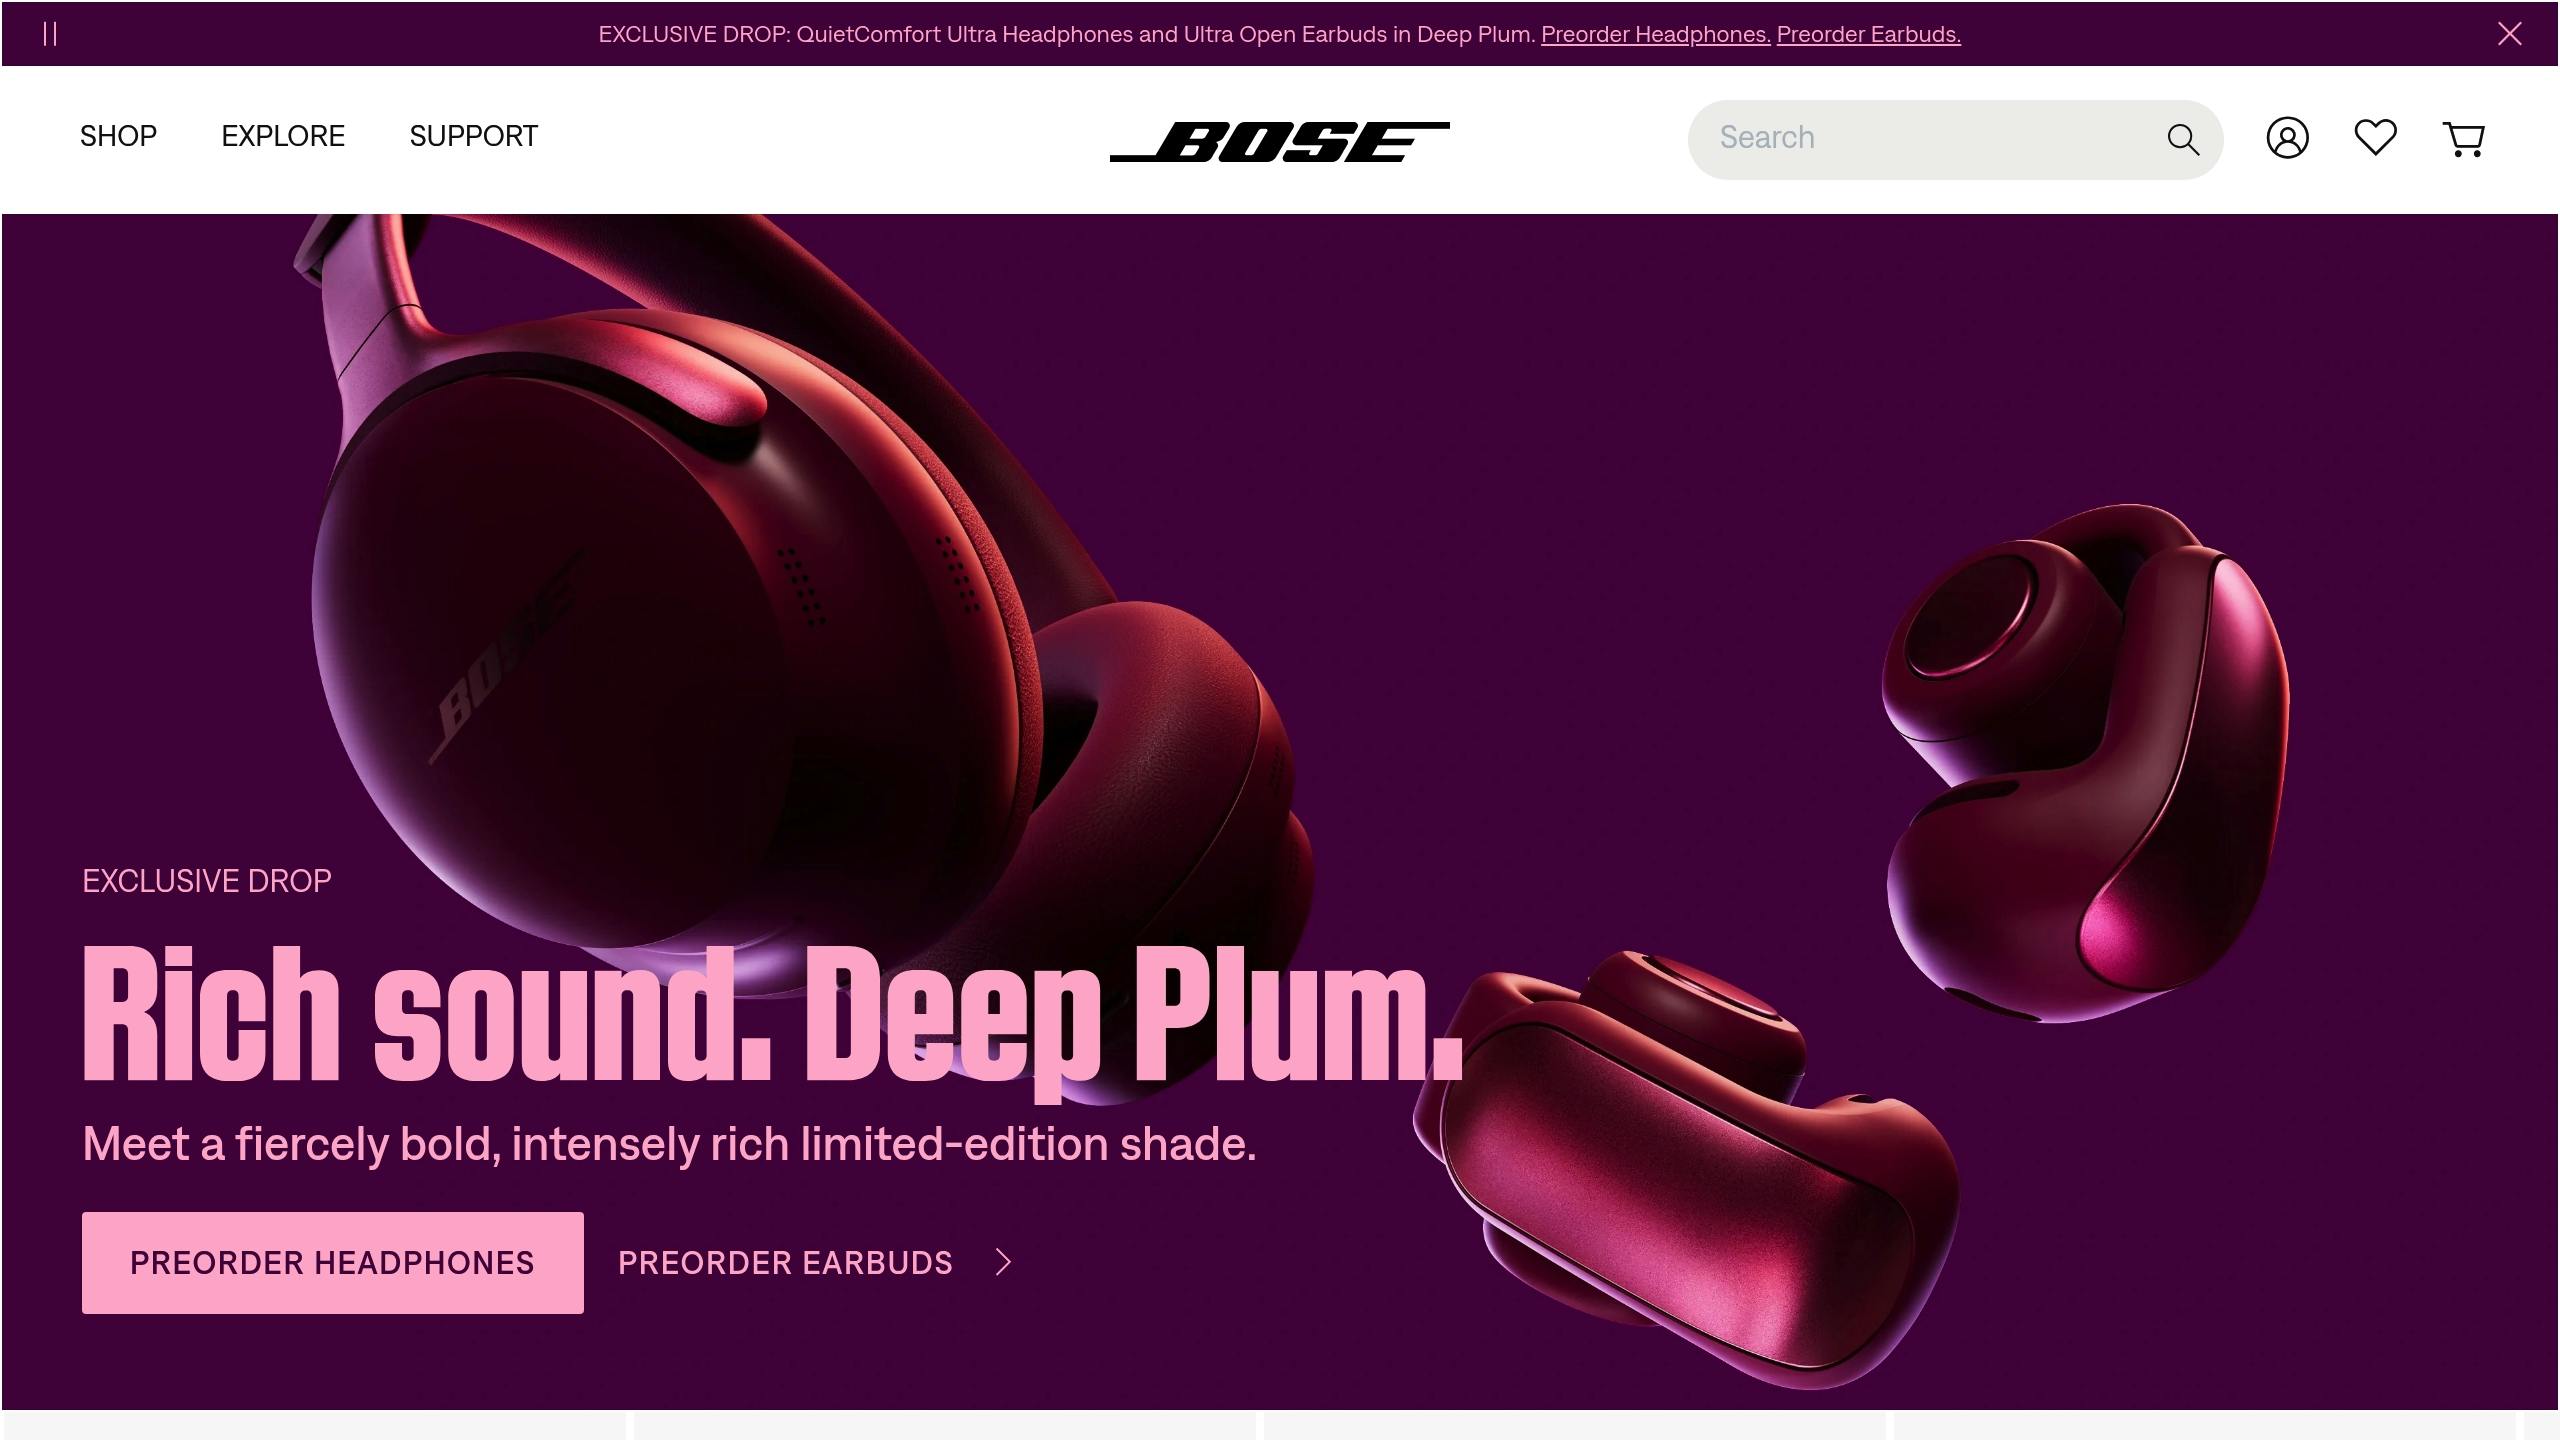Screen dimensions: 2560x1440
Task: Open the SHOP menu
Action: pyautogui.click(x=118, y=136)
